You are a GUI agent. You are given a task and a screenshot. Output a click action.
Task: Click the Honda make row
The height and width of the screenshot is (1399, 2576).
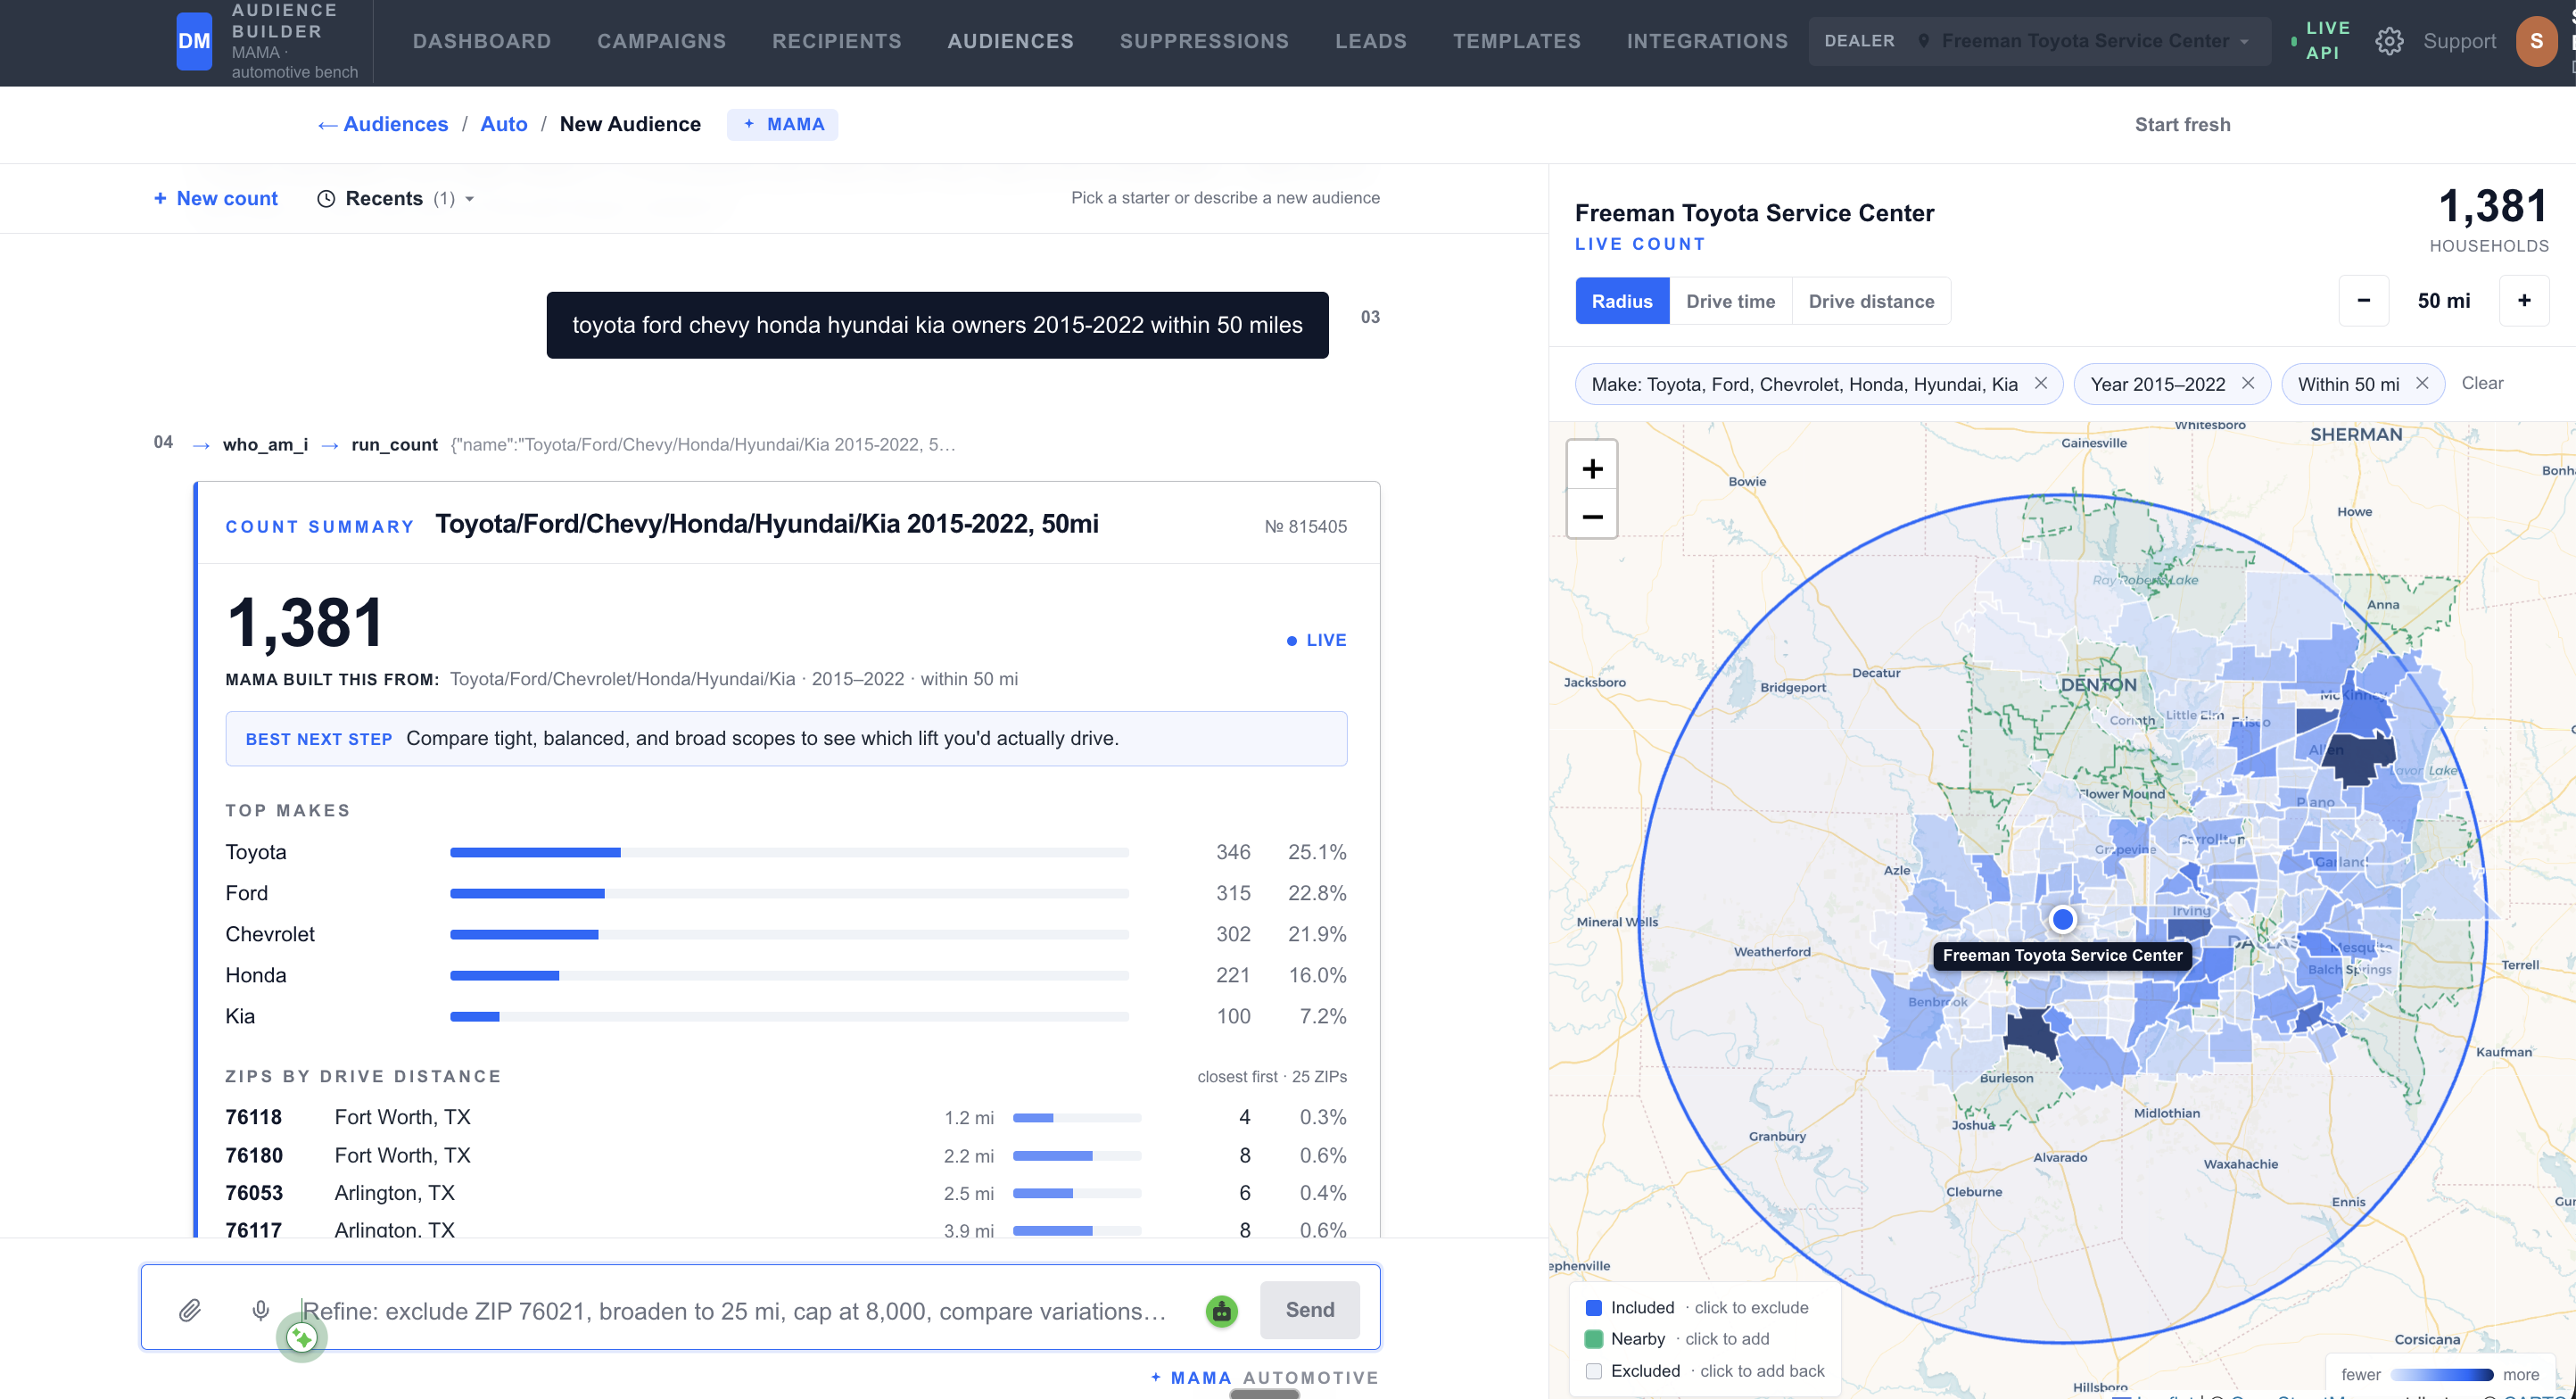[x=786, y=976]
